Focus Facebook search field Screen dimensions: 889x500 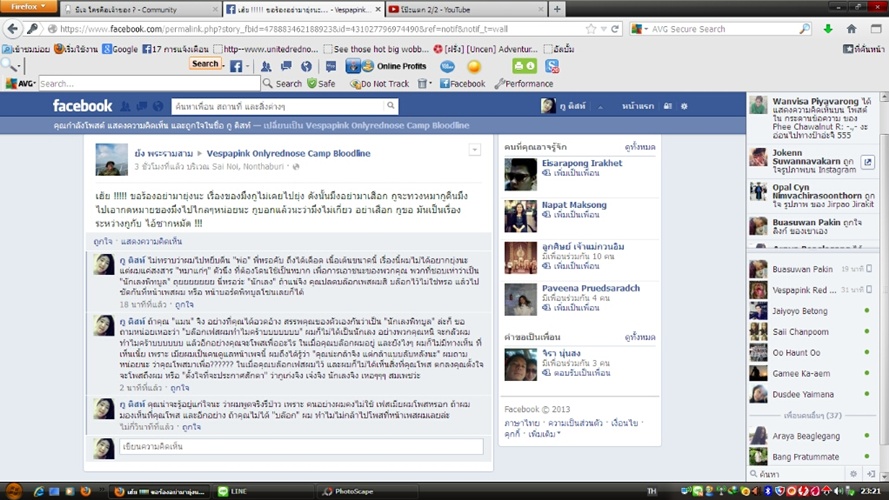278,106
